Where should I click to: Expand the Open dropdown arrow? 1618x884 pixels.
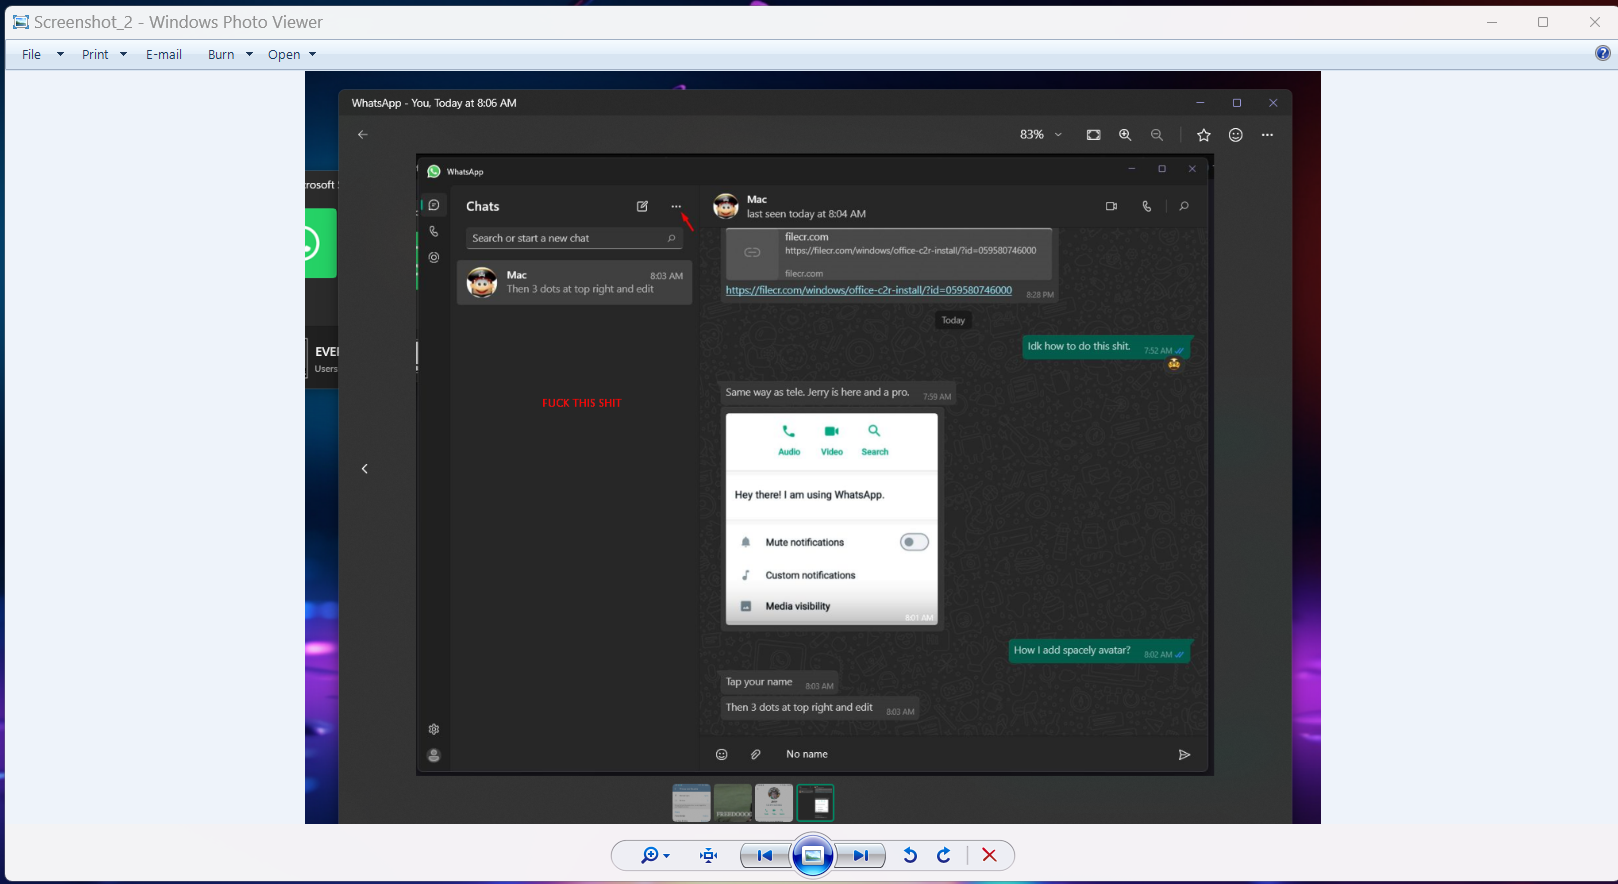312,54
